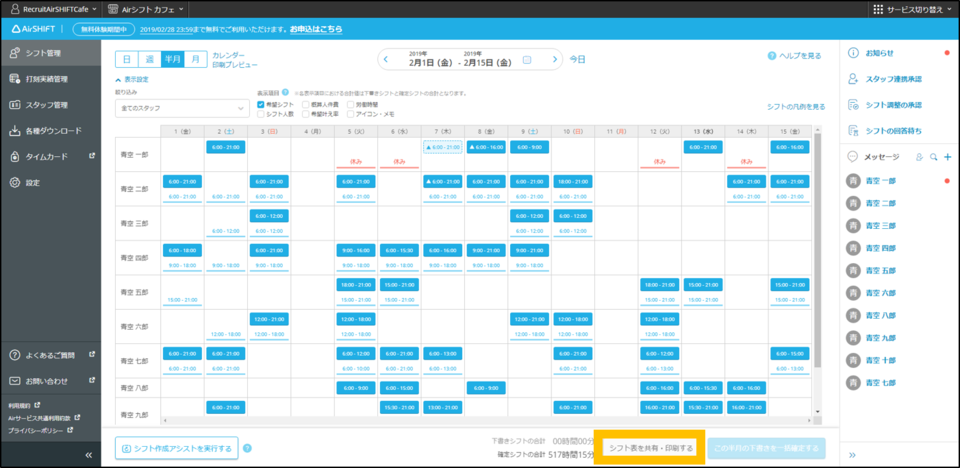Open the 全てのスタッフ filter dropdown
Image resolution: width=960 pixels, height=468 pixels.
click(x=182, y=107)
